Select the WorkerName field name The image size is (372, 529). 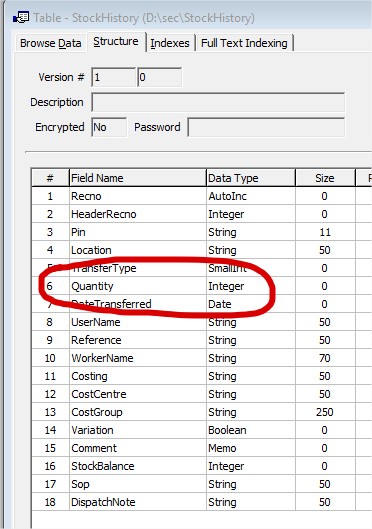[x=102, y=358]
